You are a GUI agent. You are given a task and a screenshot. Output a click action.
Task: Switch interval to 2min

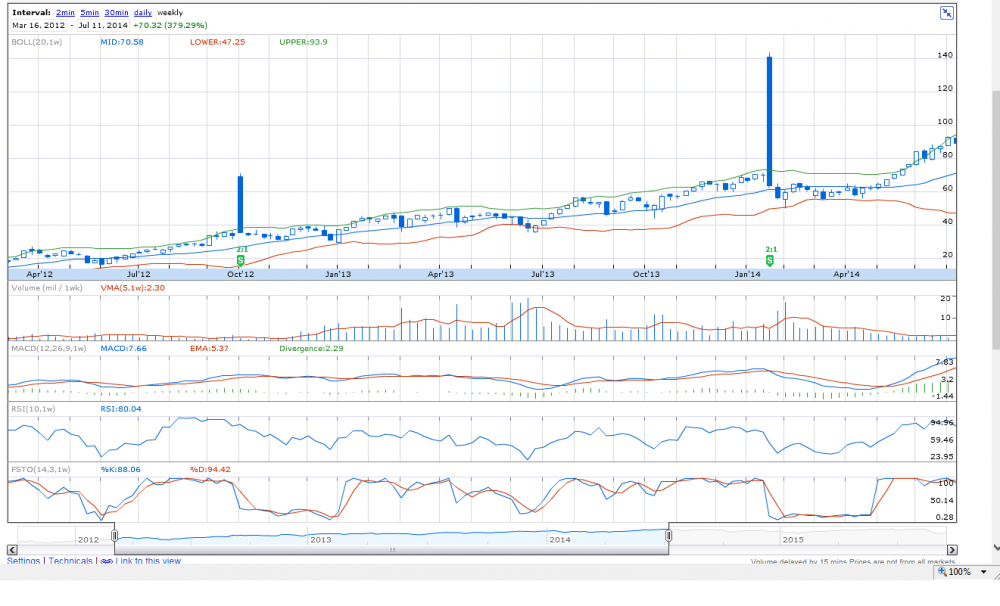click(x=65, y=12)
